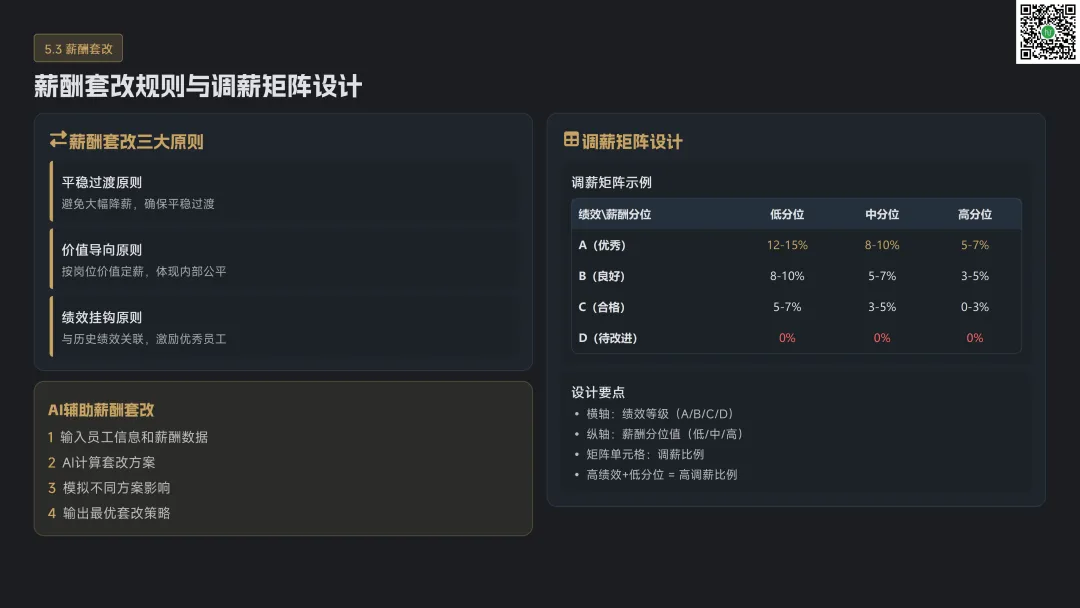Select step 1 输入员工信息和薪酬数据
This screenshot has height=608, width=1080.
tap(128, 437)
